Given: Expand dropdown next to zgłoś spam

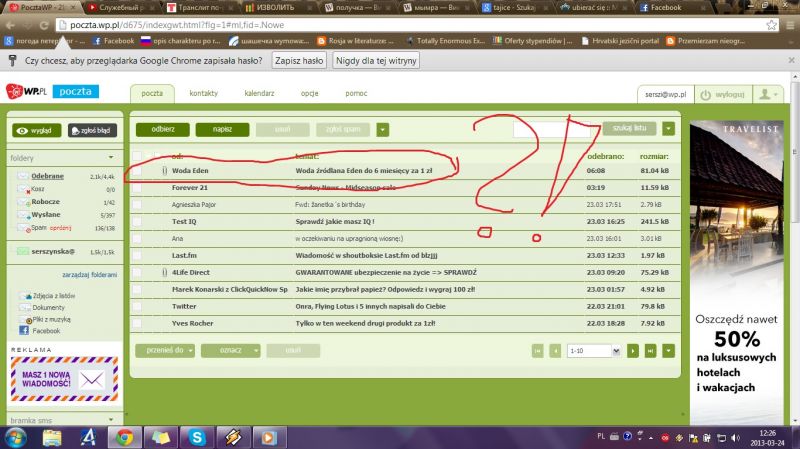Looking at the screenshot, I should click(x=383, y=130).
